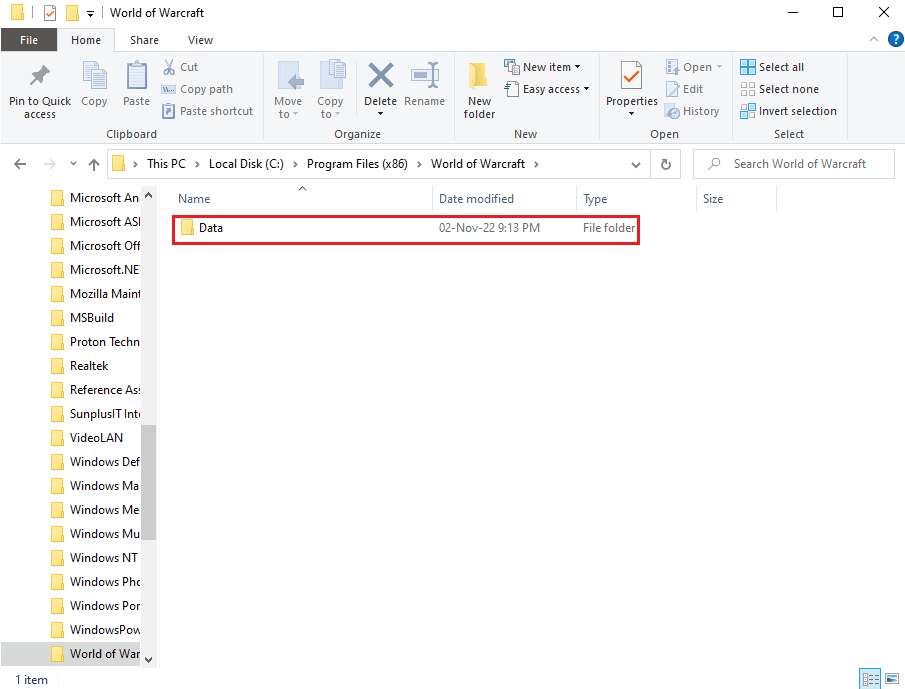Expand navigation path root chevron
The width and height of the screenshot is (905, 689).
(x=135, y=164)
